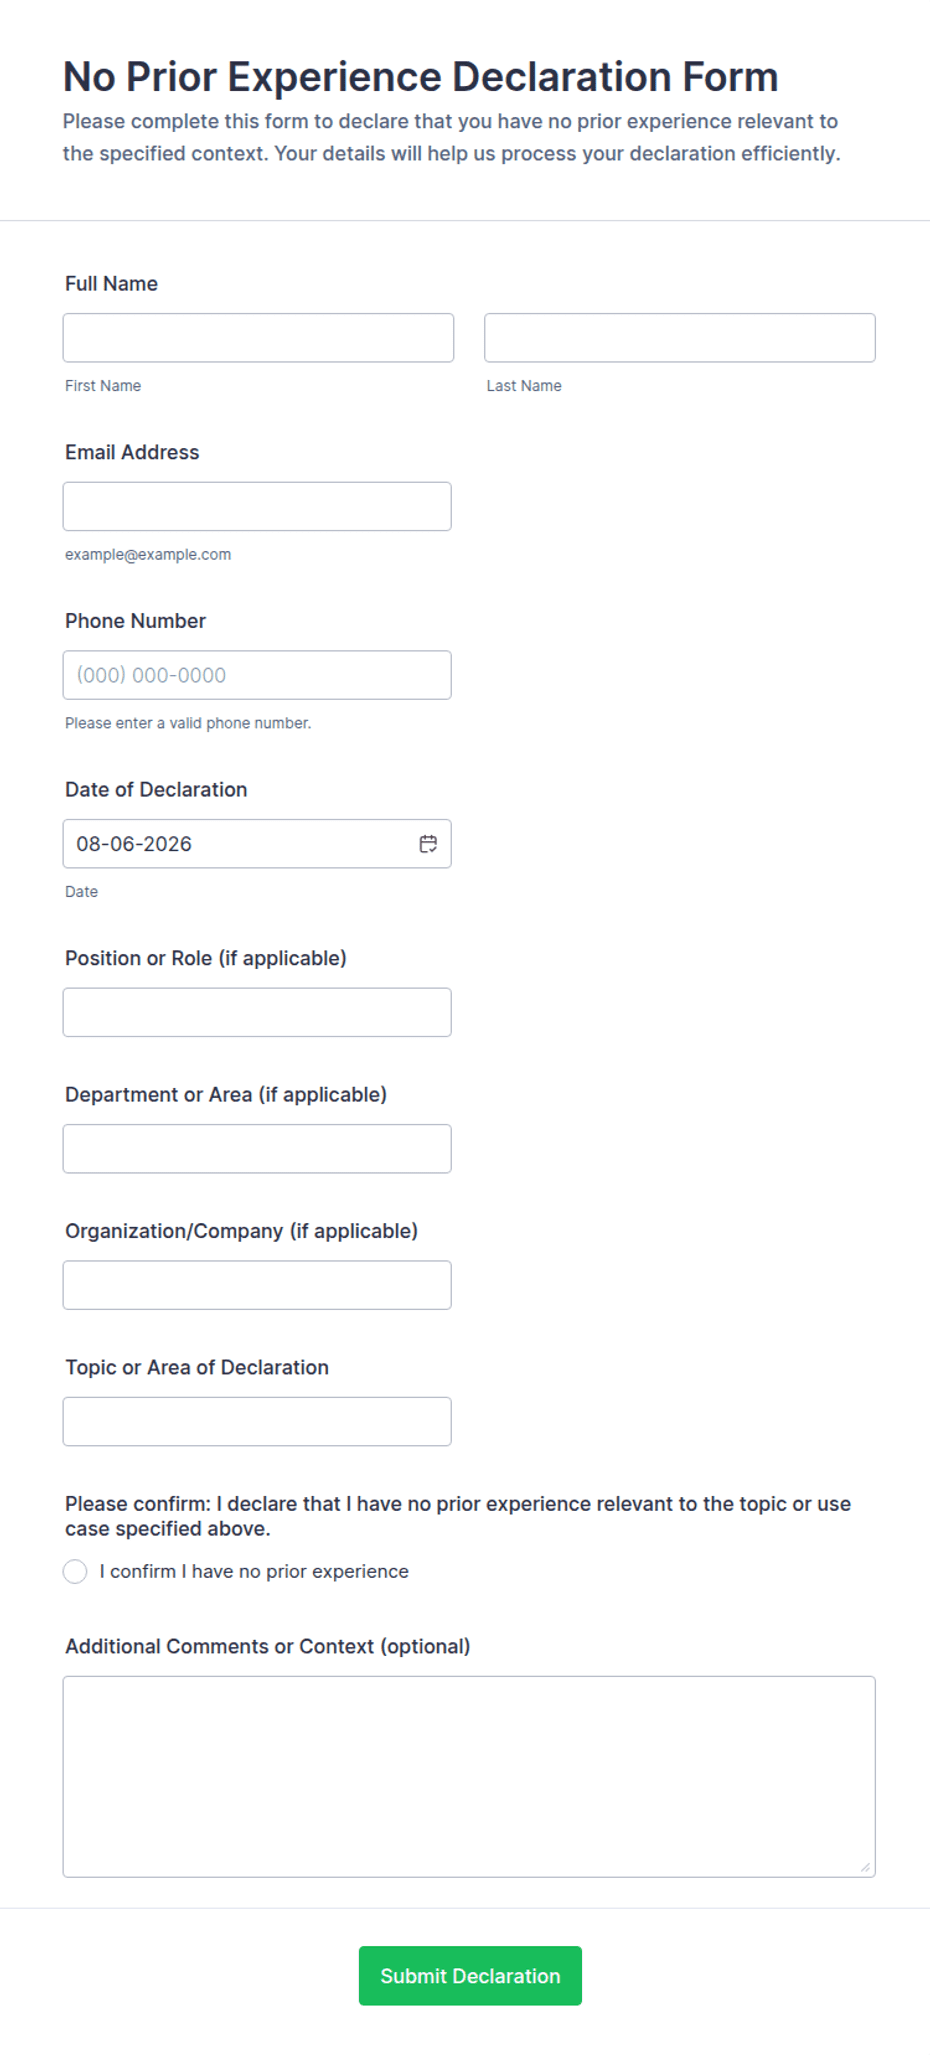The image size is (930, 2055).
Task: Select the form title heading text
Action: (420, 77)
